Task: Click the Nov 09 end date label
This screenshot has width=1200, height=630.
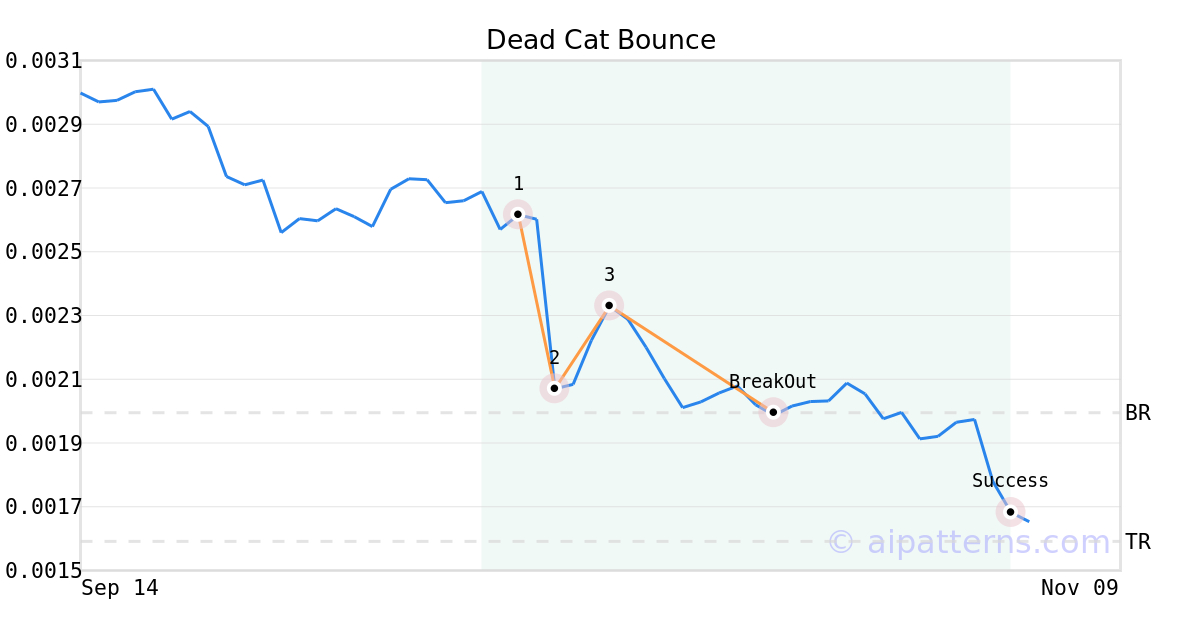Action: click(1079, 588)
